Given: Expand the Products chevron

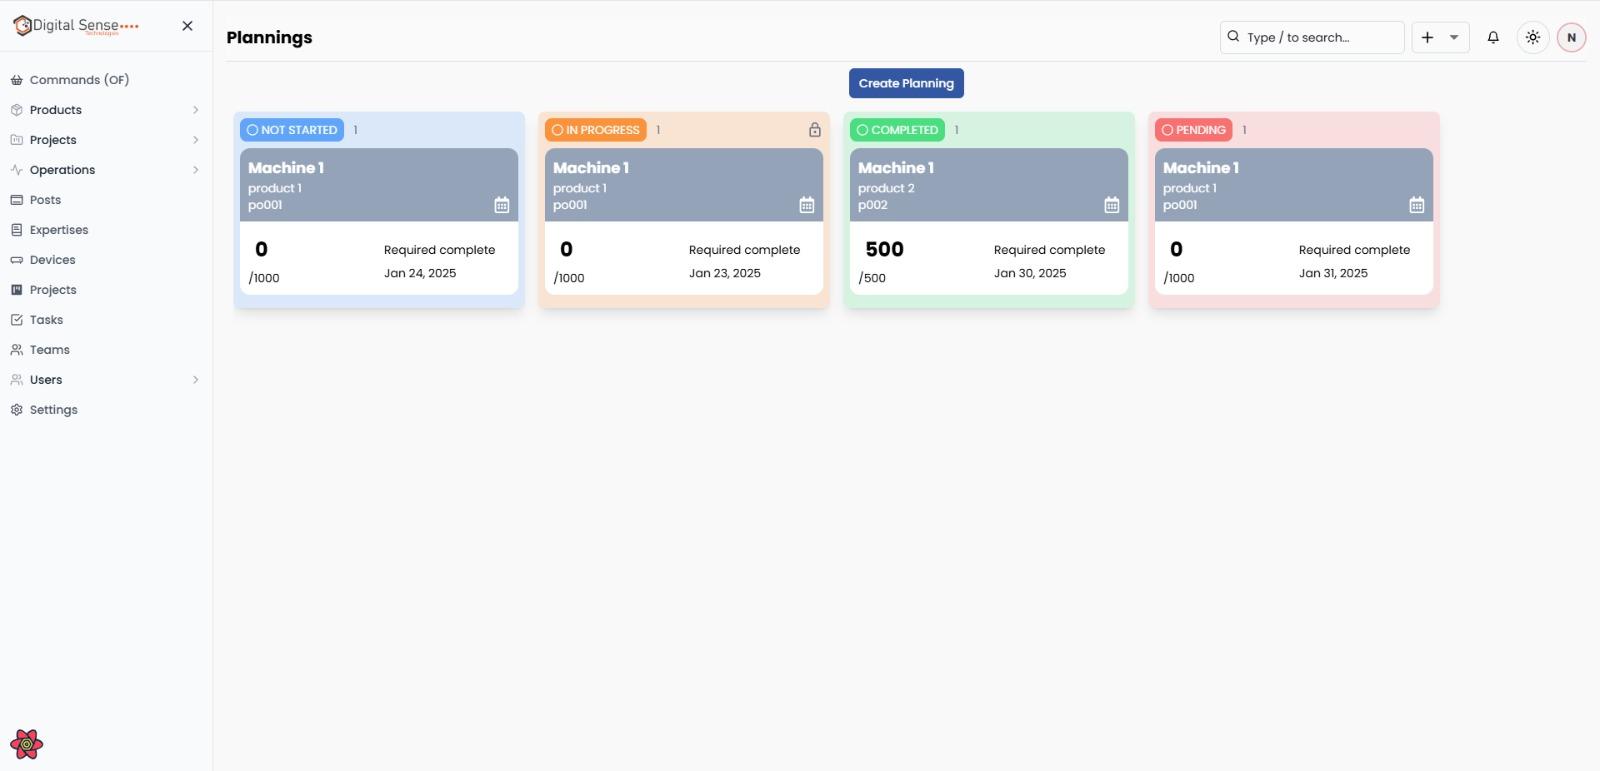Looking at the screenshot, I should 195,110.
